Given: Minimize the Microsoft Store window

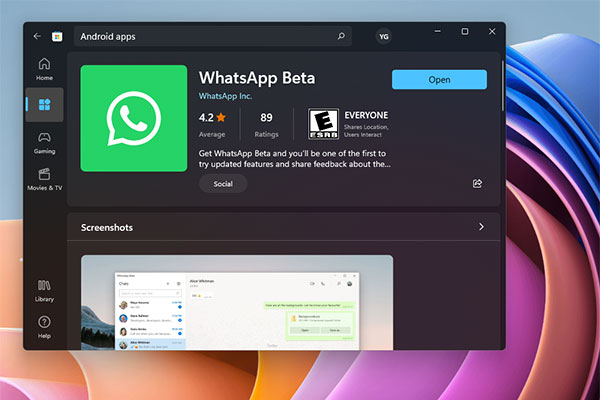Looking at the screenshot, I should [438, 31].
